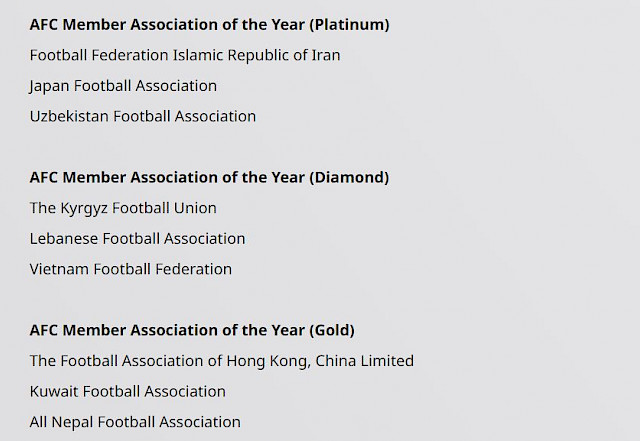Click the Kuwait Football Association line
Viewport: 640px width, 441px height.
pos(128,392)
